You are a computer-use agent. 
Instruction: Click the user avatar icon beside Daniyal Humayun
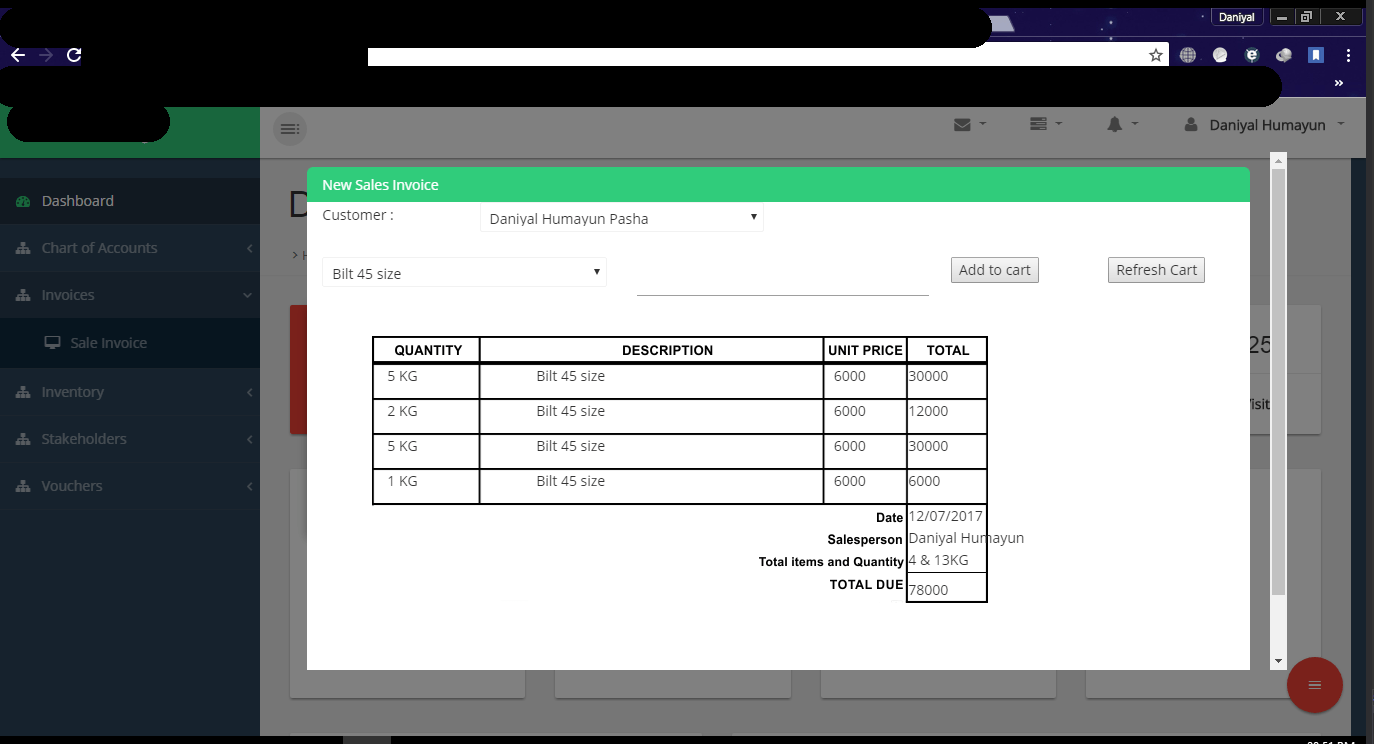point(1190,125)
